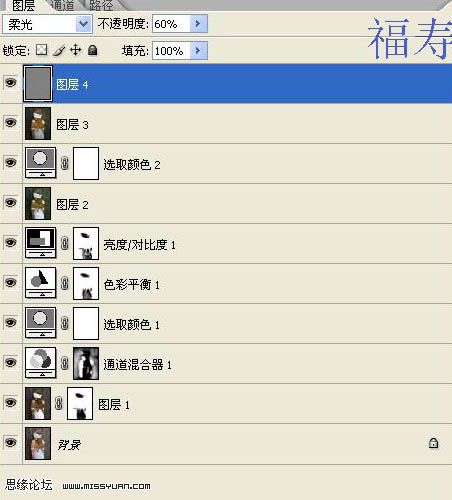Select the 通道混合器 1 layer mask thumbnail
This screenshot has height=500, width=452.
[86, 363]
